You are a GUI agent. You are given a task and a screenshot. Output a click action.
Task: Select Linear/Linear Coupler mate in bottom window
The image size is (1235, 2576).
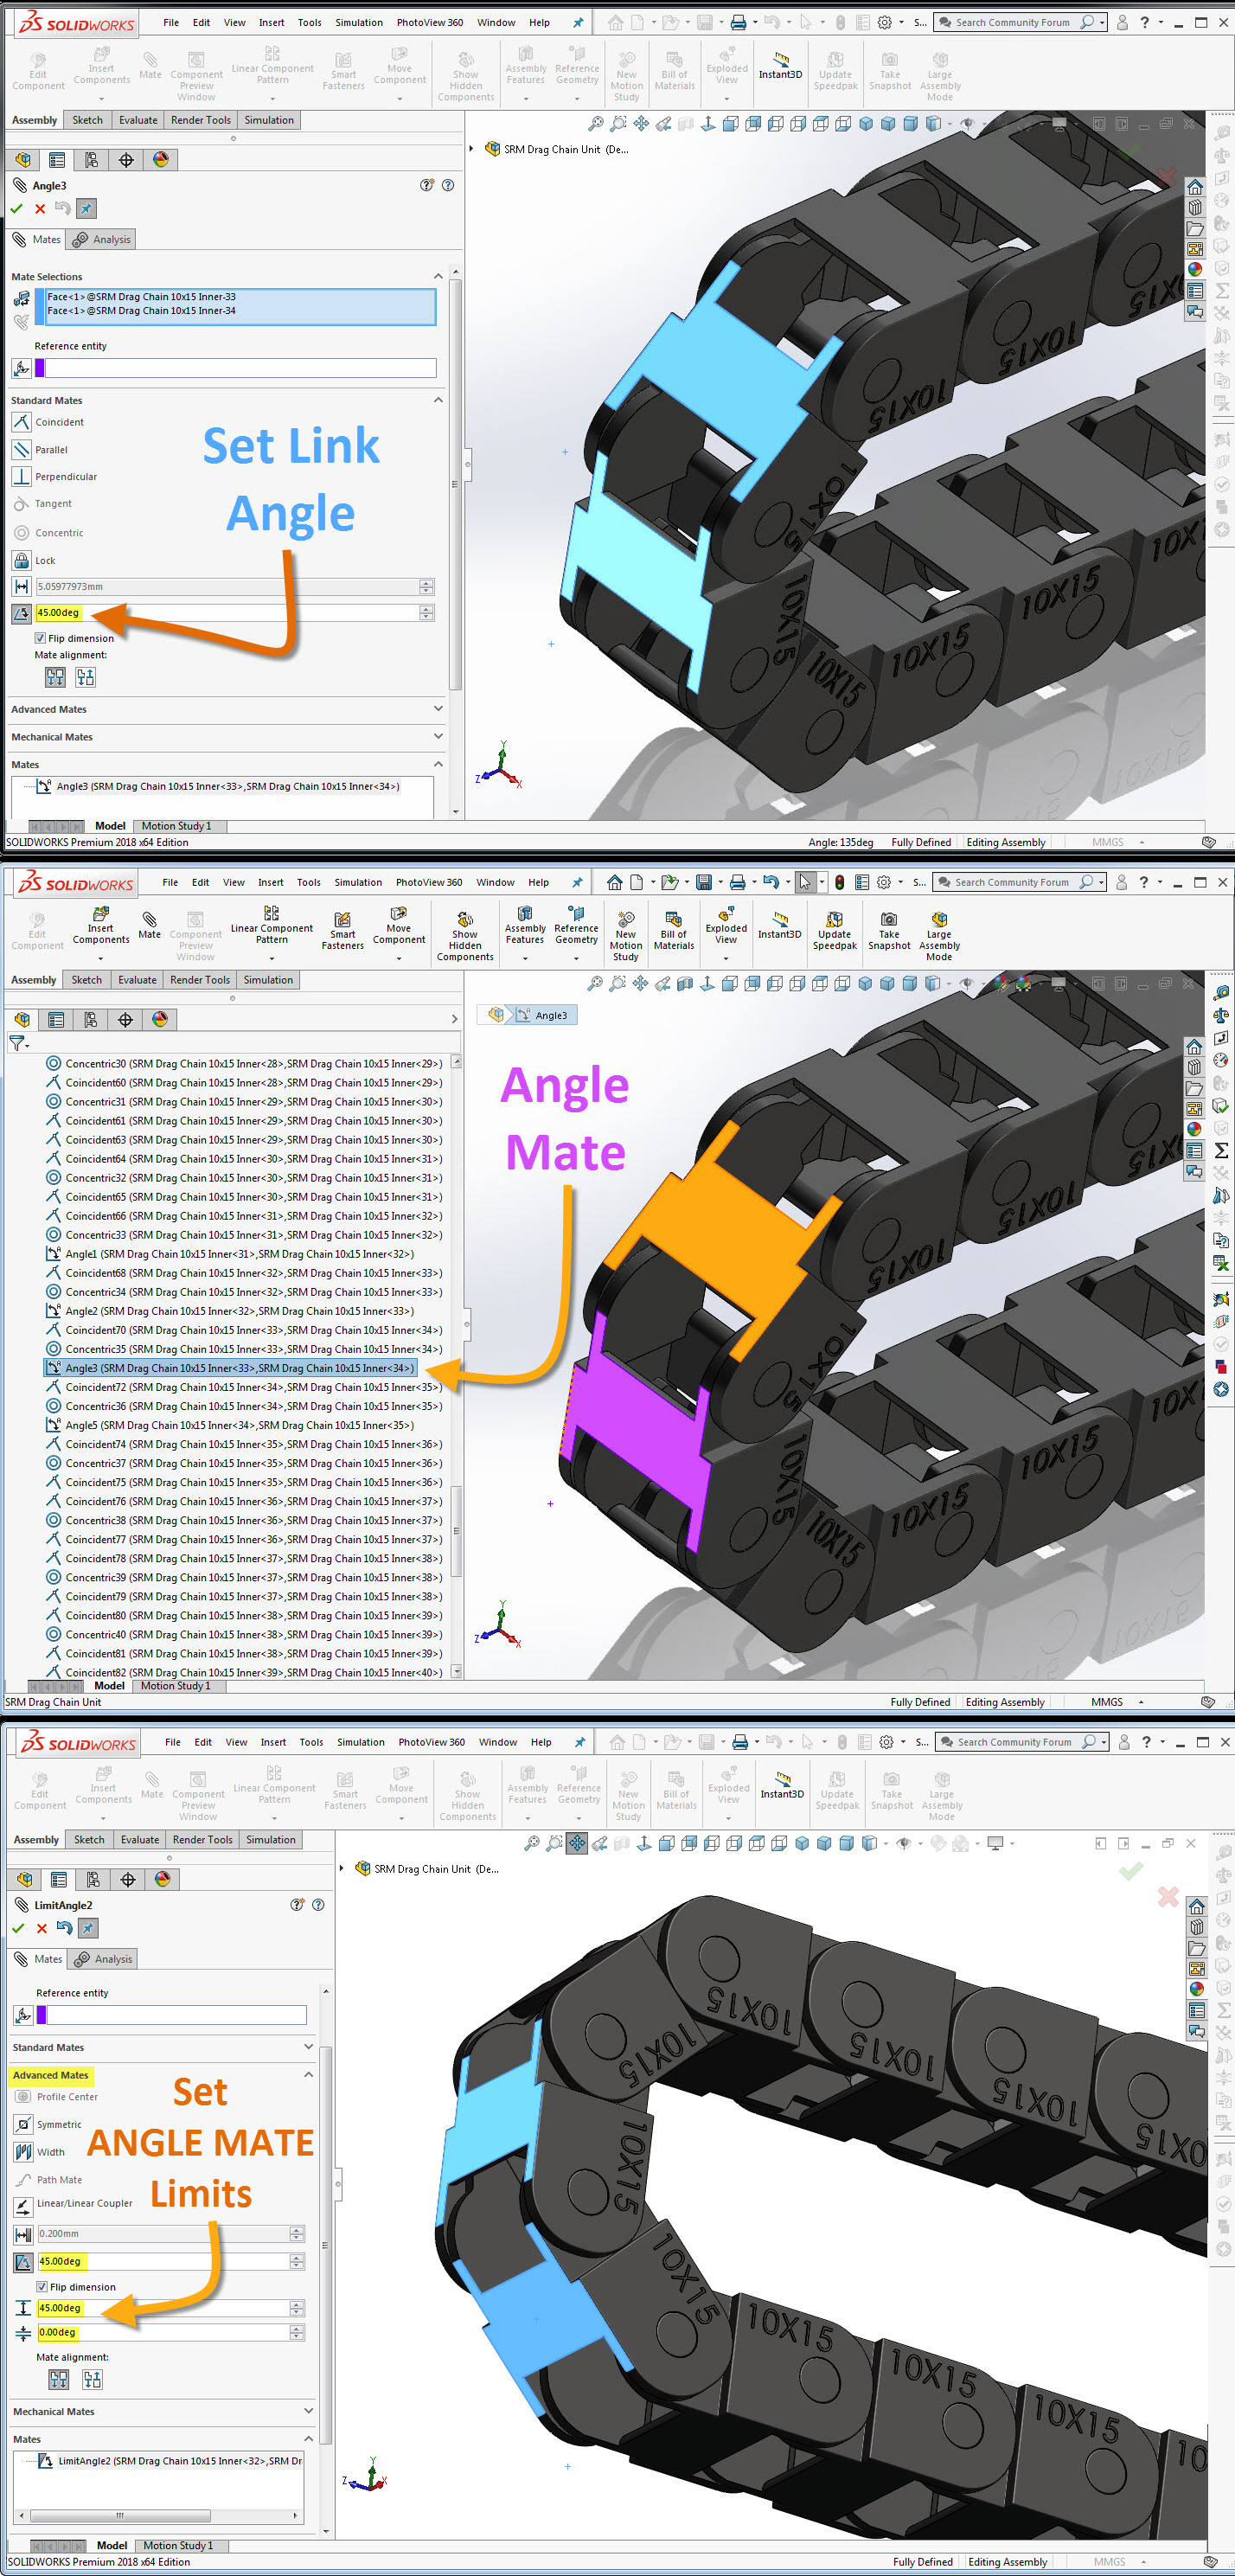click(24, 2206)
